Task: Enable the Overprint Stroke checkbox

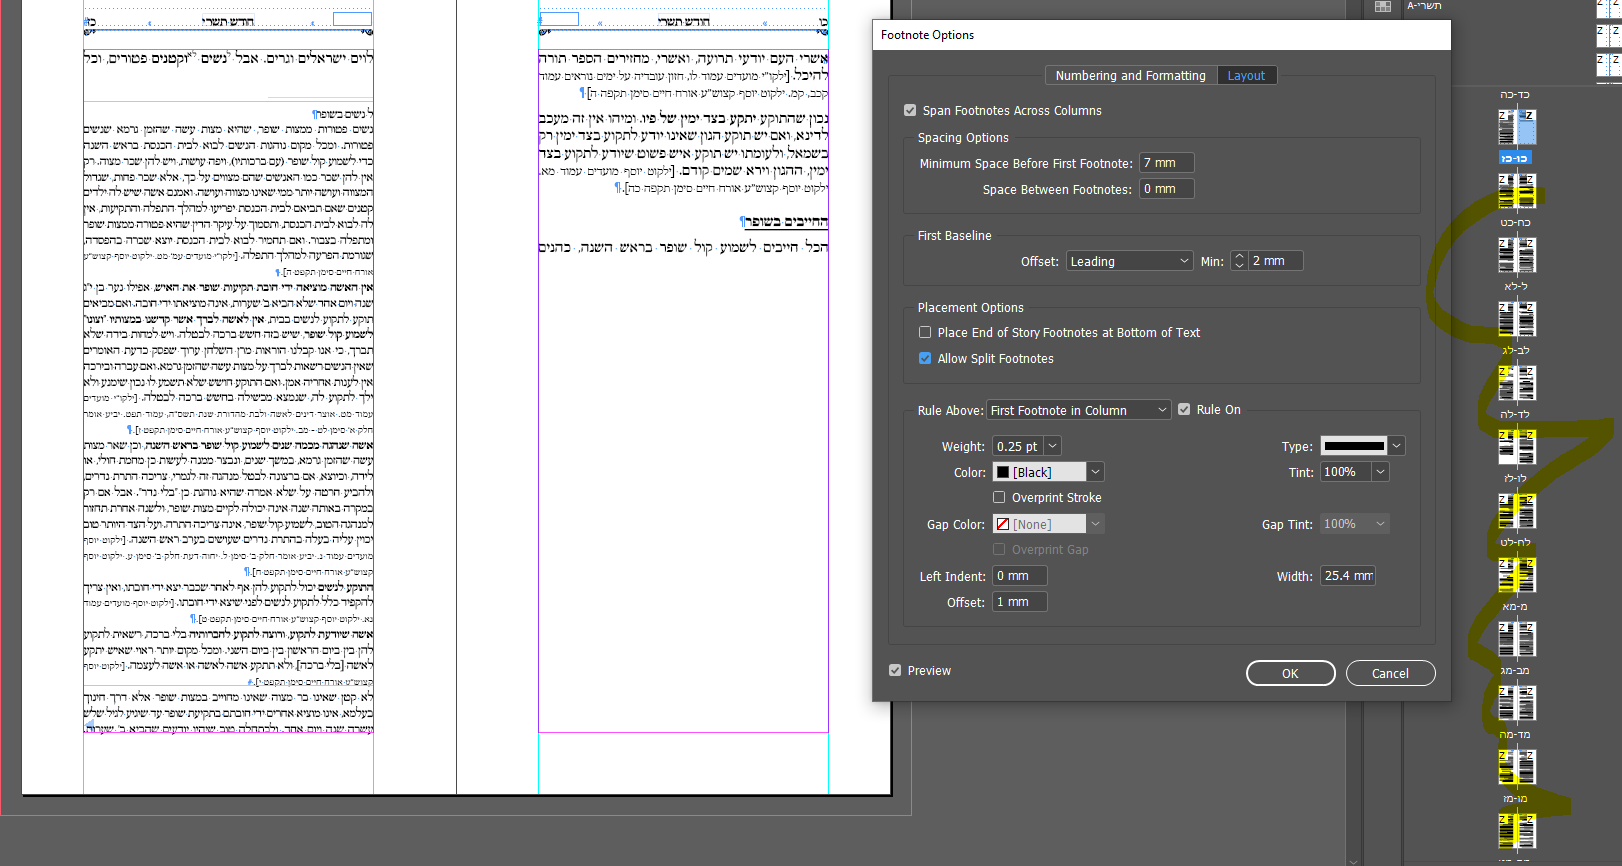Action: 999,498
